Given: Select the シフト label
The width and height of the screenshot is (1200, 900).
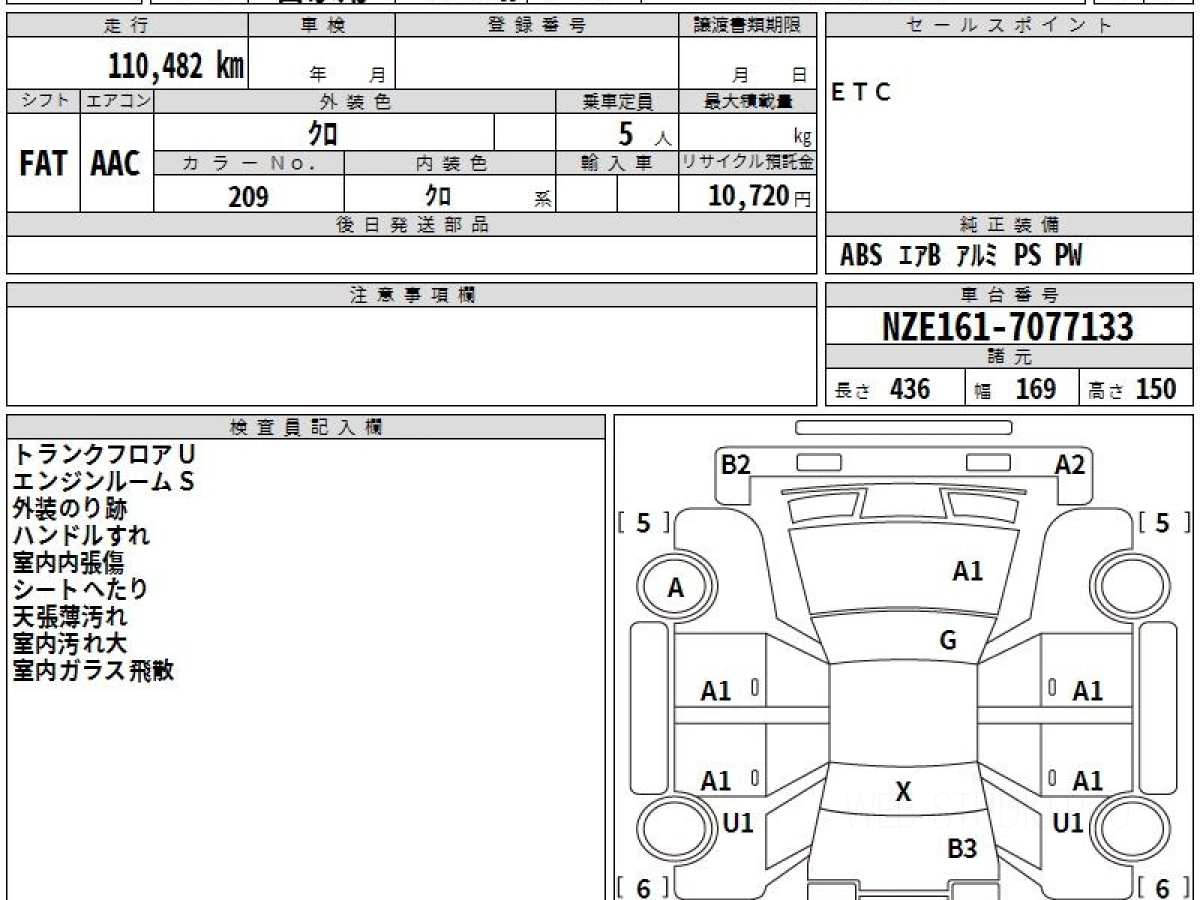Looking at the screenshot, I should pos(44,101).
